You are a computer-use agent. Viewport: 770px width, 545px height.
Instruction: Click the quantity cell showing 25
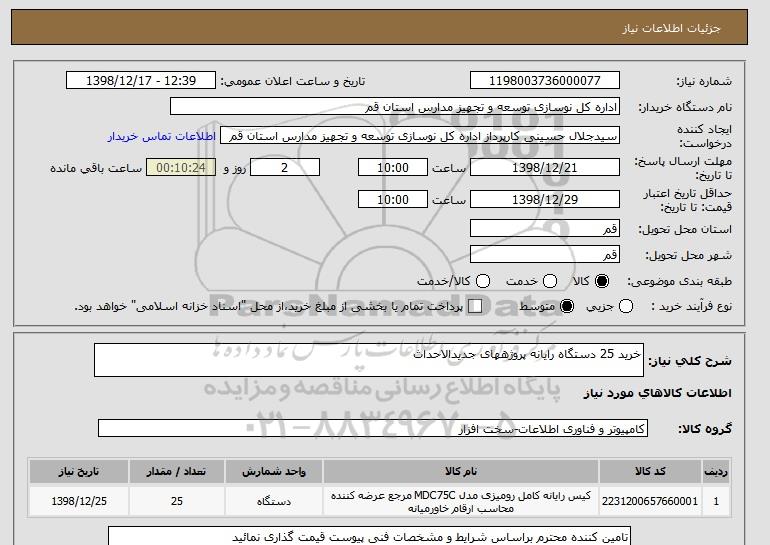point(177,501)
